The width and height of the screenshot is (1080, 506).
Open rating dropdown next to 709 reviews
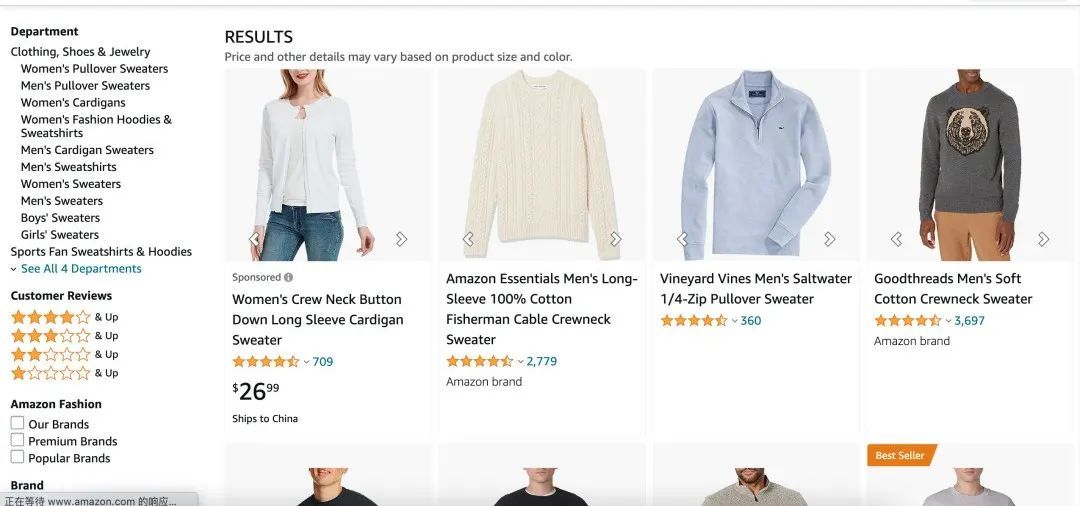point(306,362)
